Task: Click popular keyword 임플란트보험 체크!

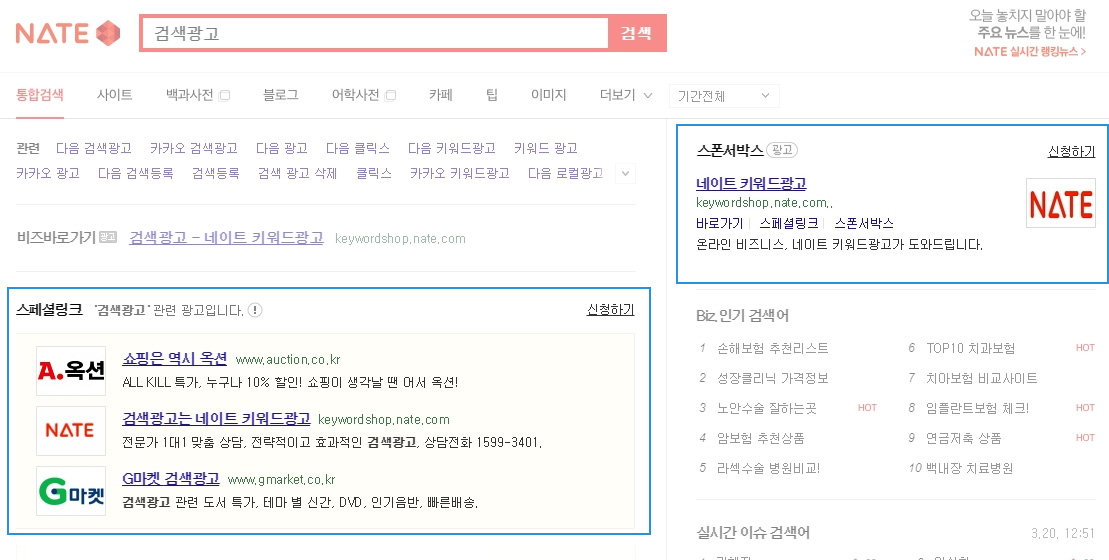Action: (x=977, y=409)
